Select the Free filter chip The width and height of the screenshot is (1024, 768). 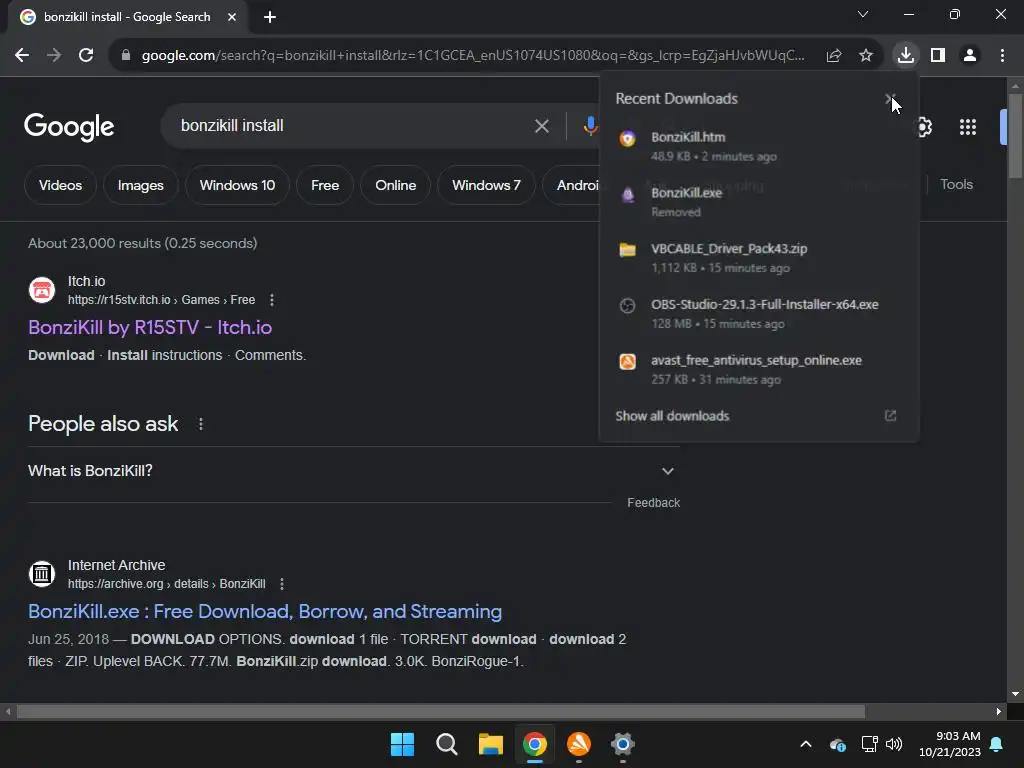click(325, 185)
